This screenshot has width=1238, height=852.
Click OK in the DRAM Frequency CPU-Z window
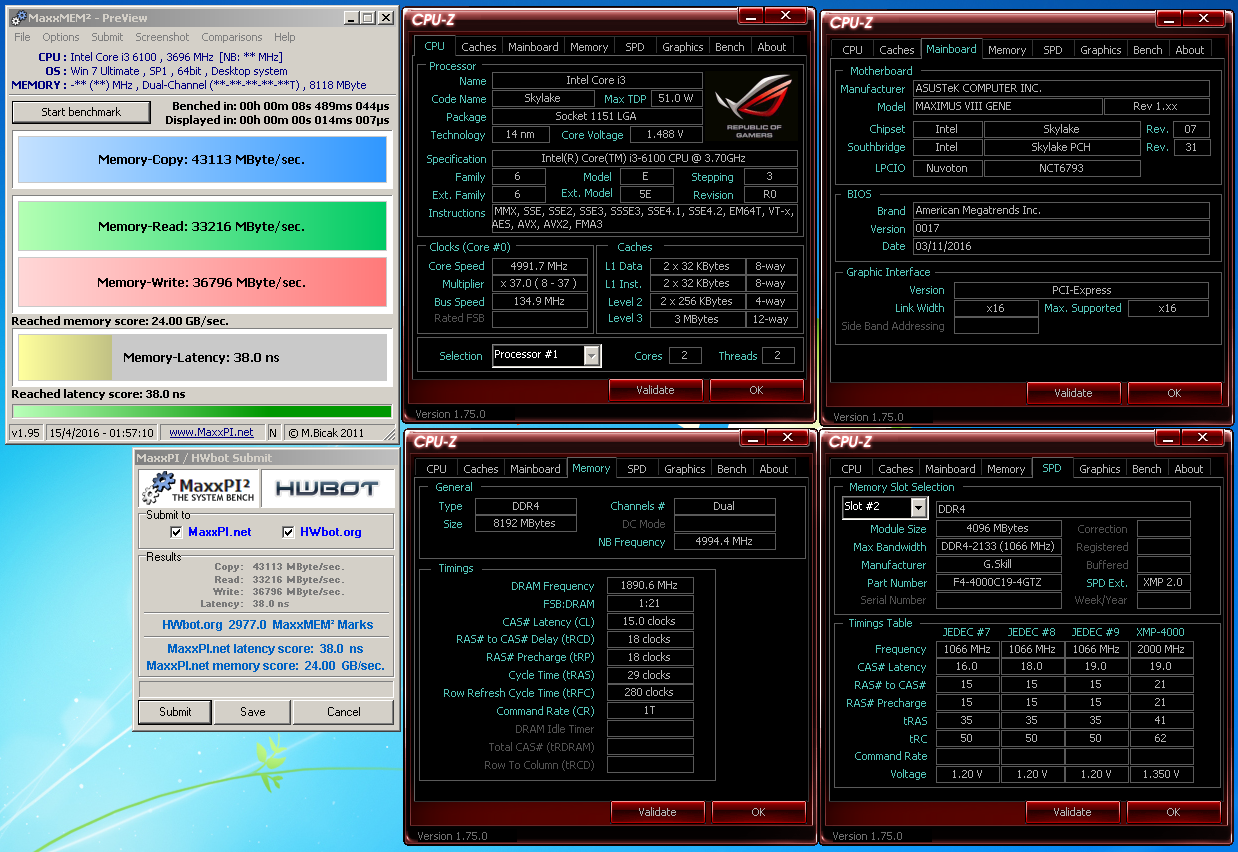tap(758, 812)
